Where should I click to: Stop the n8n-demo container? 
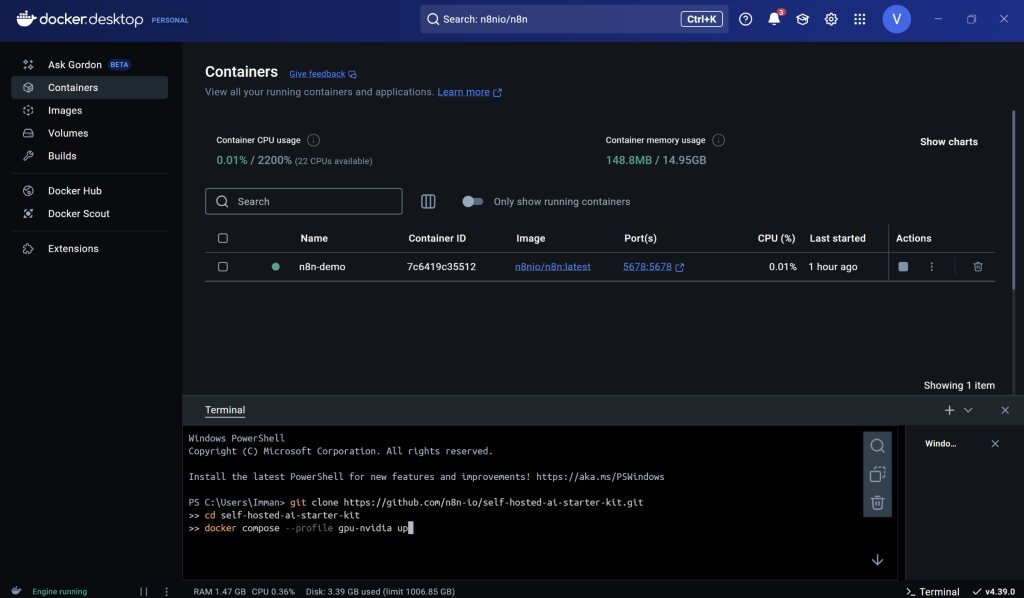903,267
